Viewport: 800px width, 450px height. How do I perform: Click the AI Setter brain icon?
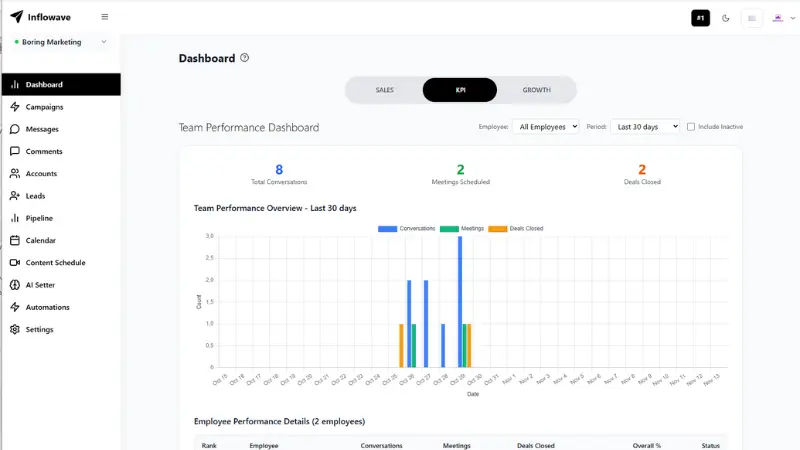[x=15, y=285]
